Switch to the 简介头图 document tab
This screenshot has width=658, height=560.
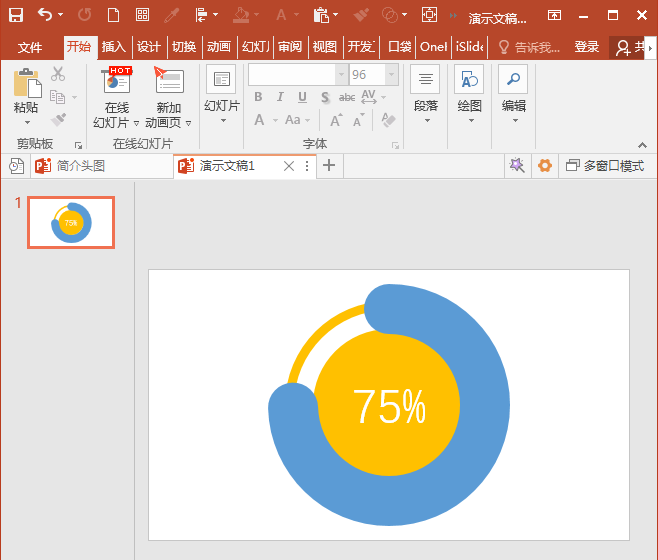[102, 166]
